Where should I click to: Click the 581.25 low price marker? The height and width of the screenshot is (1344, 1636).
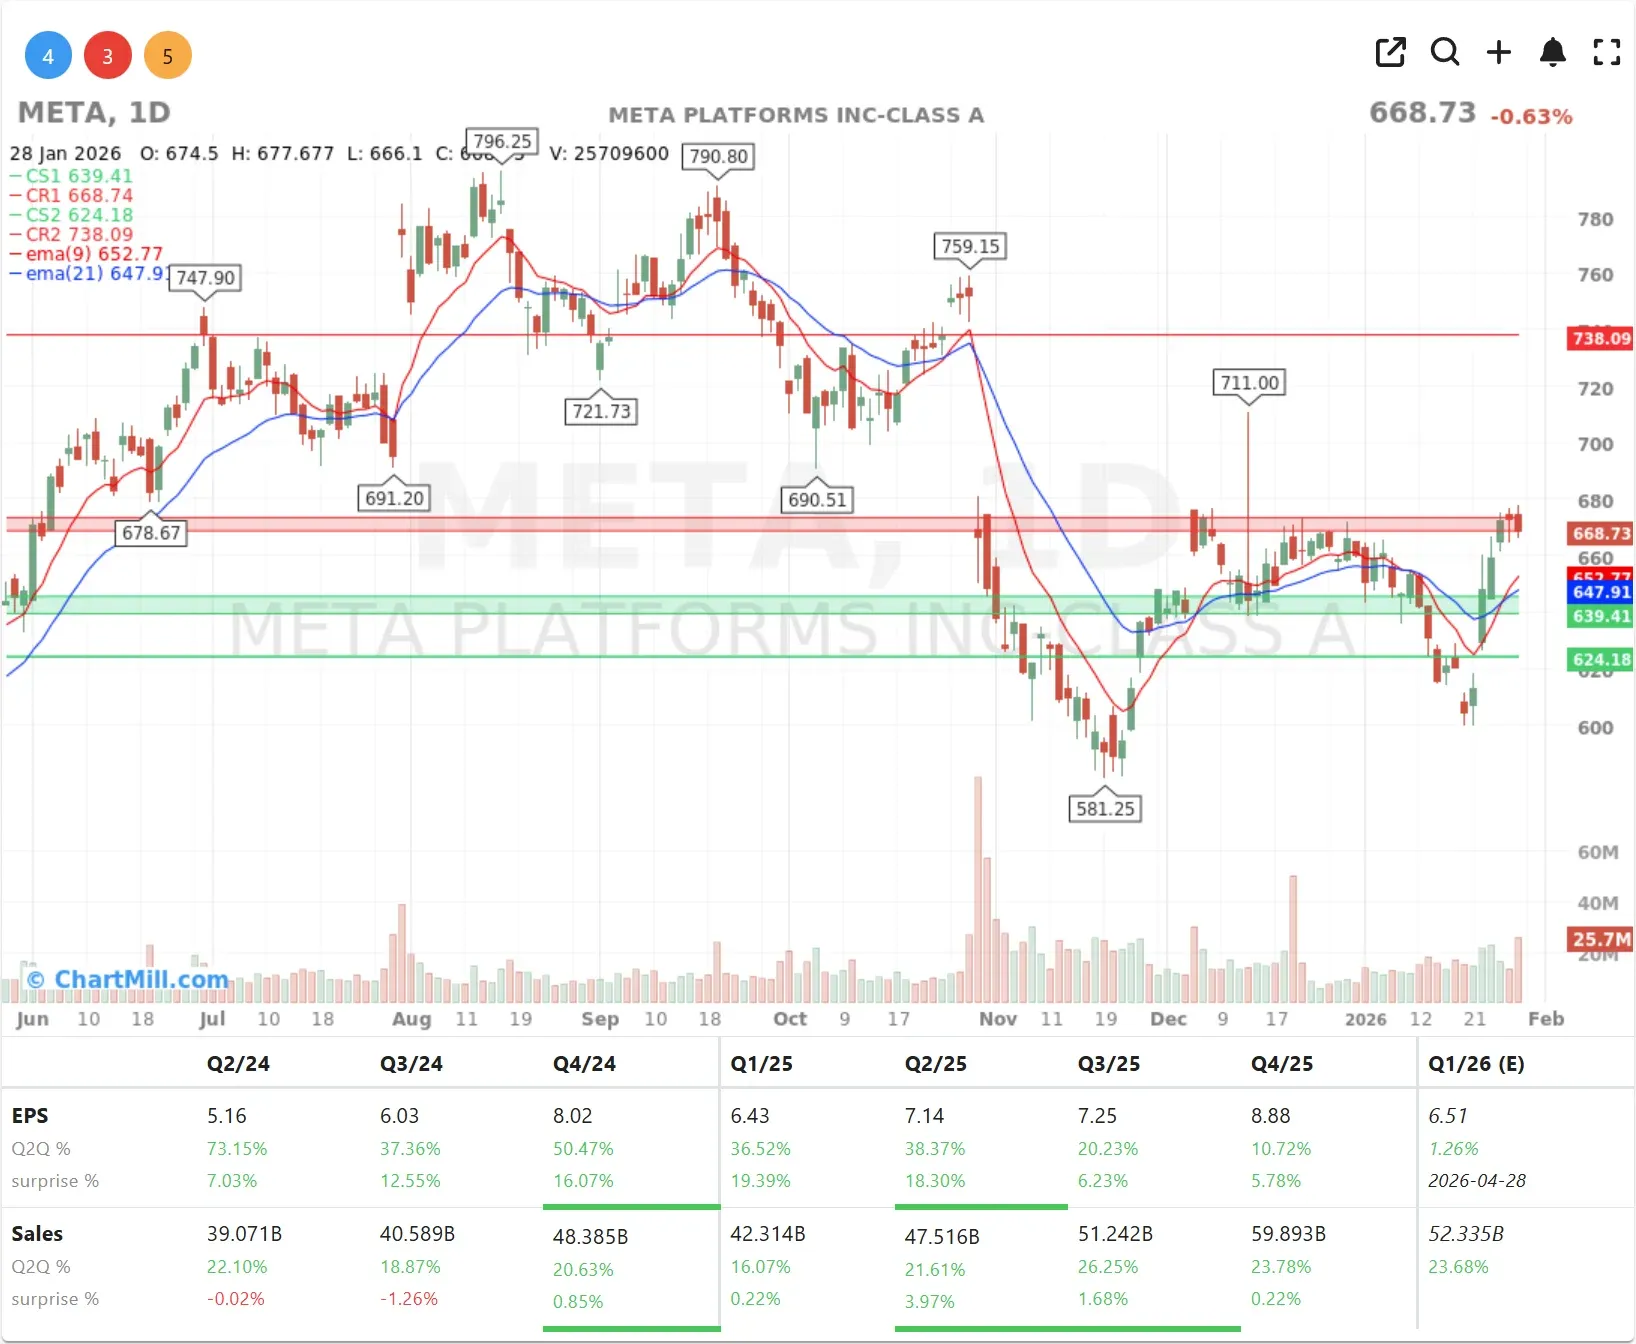tap(1105, 809)
